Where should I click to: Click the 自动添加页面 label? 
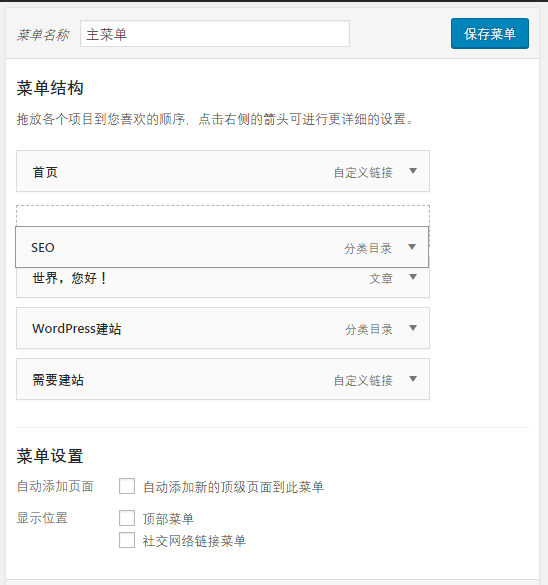click(x=55, y=487)
